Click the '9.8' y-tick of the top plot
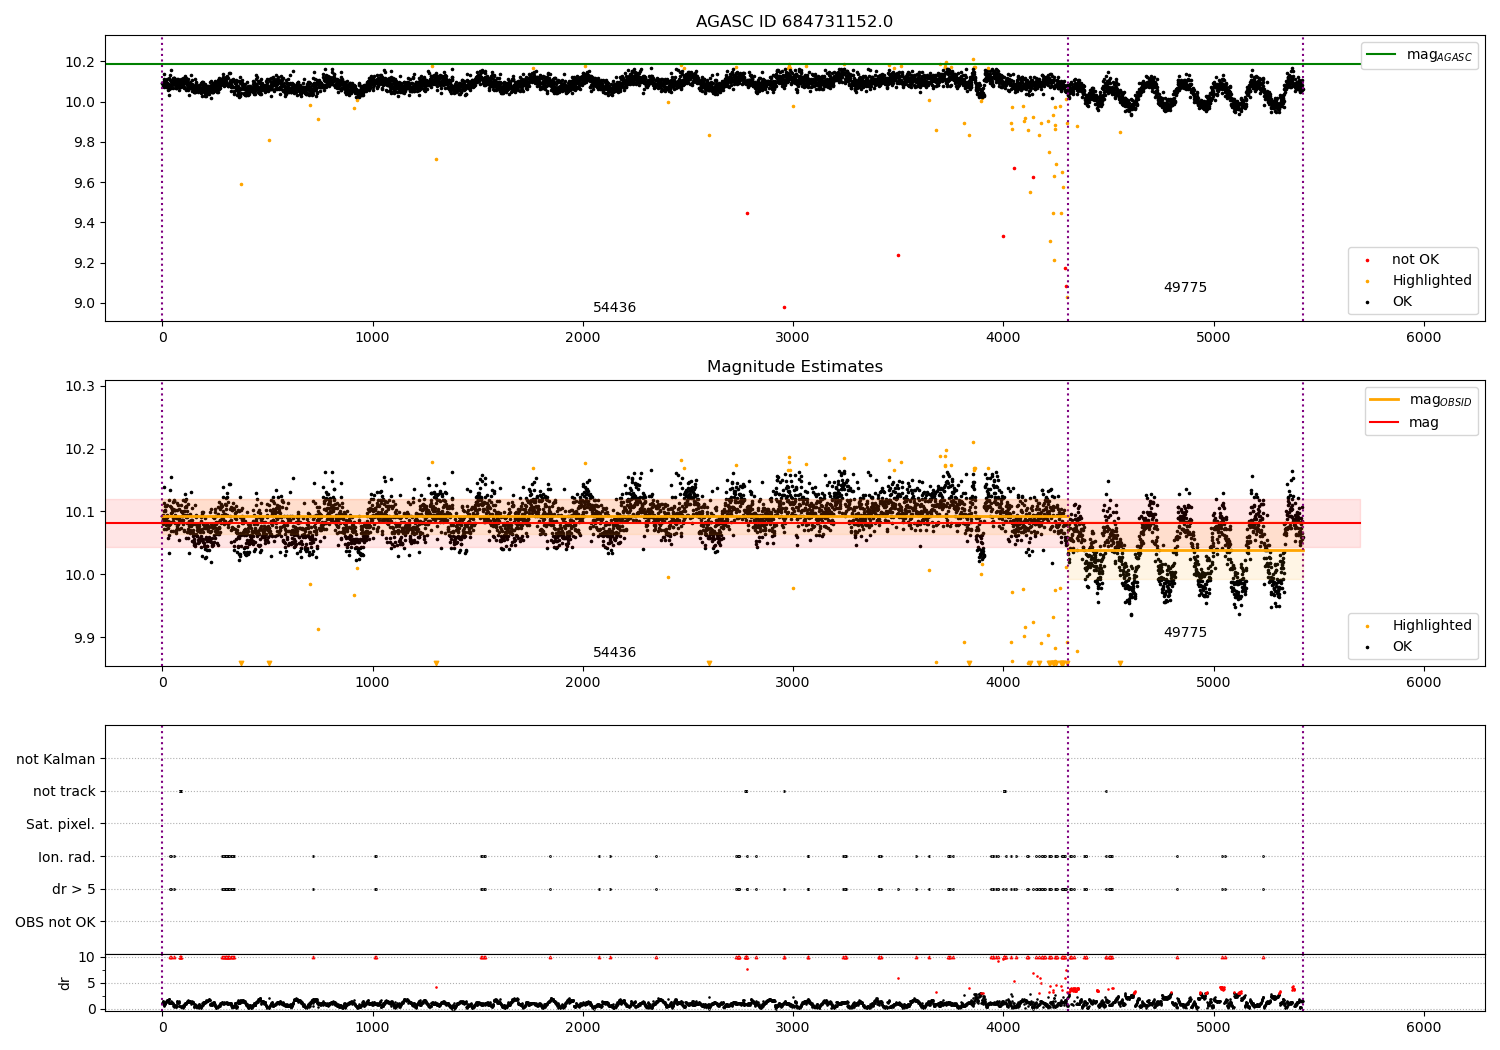The width and height of the screenshot is (1500, 1050). (x=84, y=143)
